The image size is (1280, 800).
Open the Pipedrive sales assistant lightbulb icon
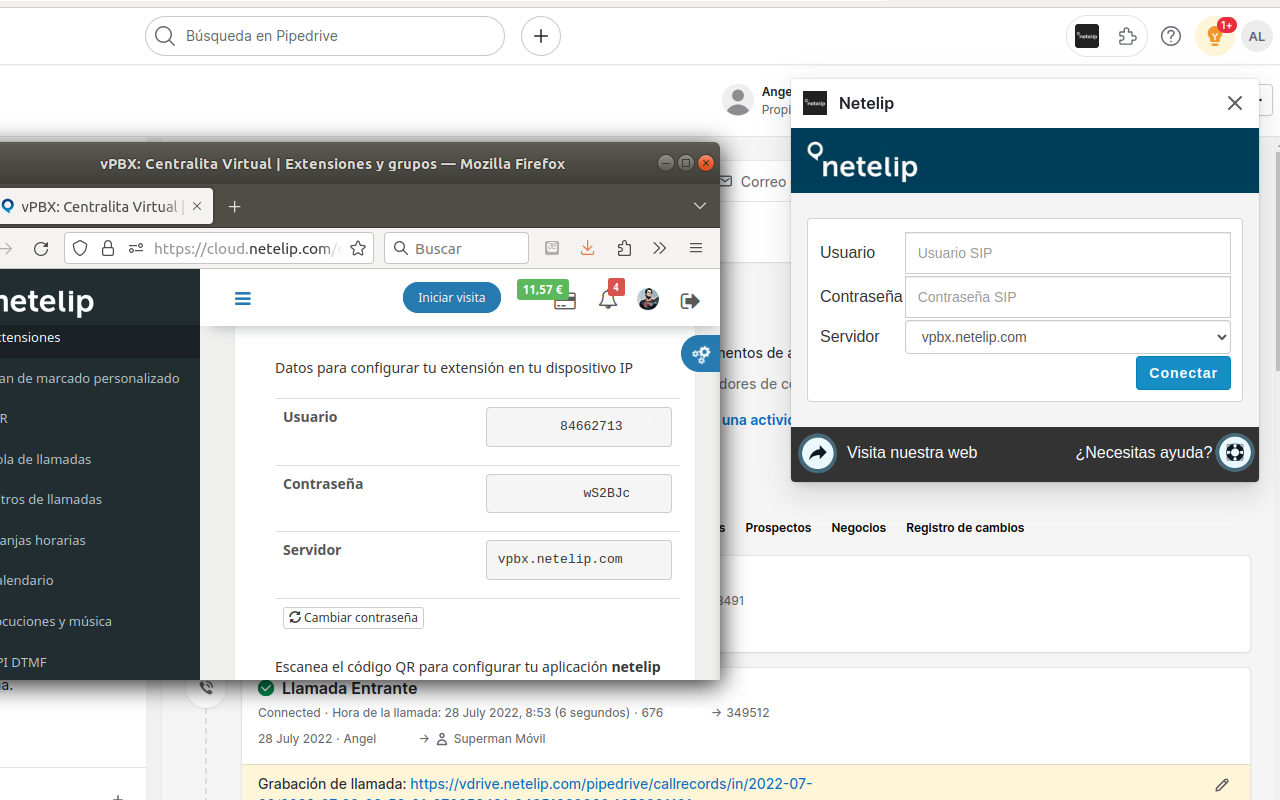point(1215,36)
